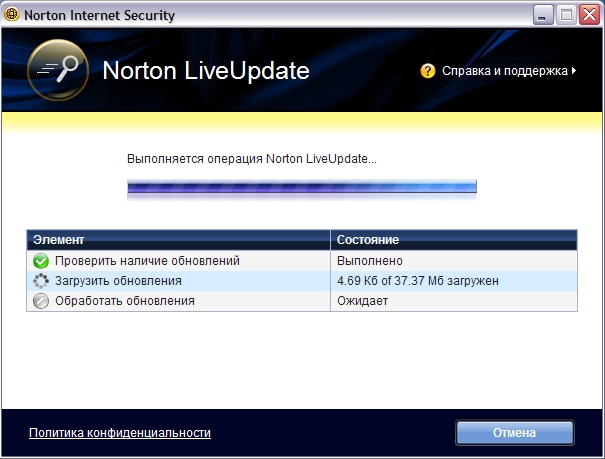Open the Политика конфиденциальности link

120,433
